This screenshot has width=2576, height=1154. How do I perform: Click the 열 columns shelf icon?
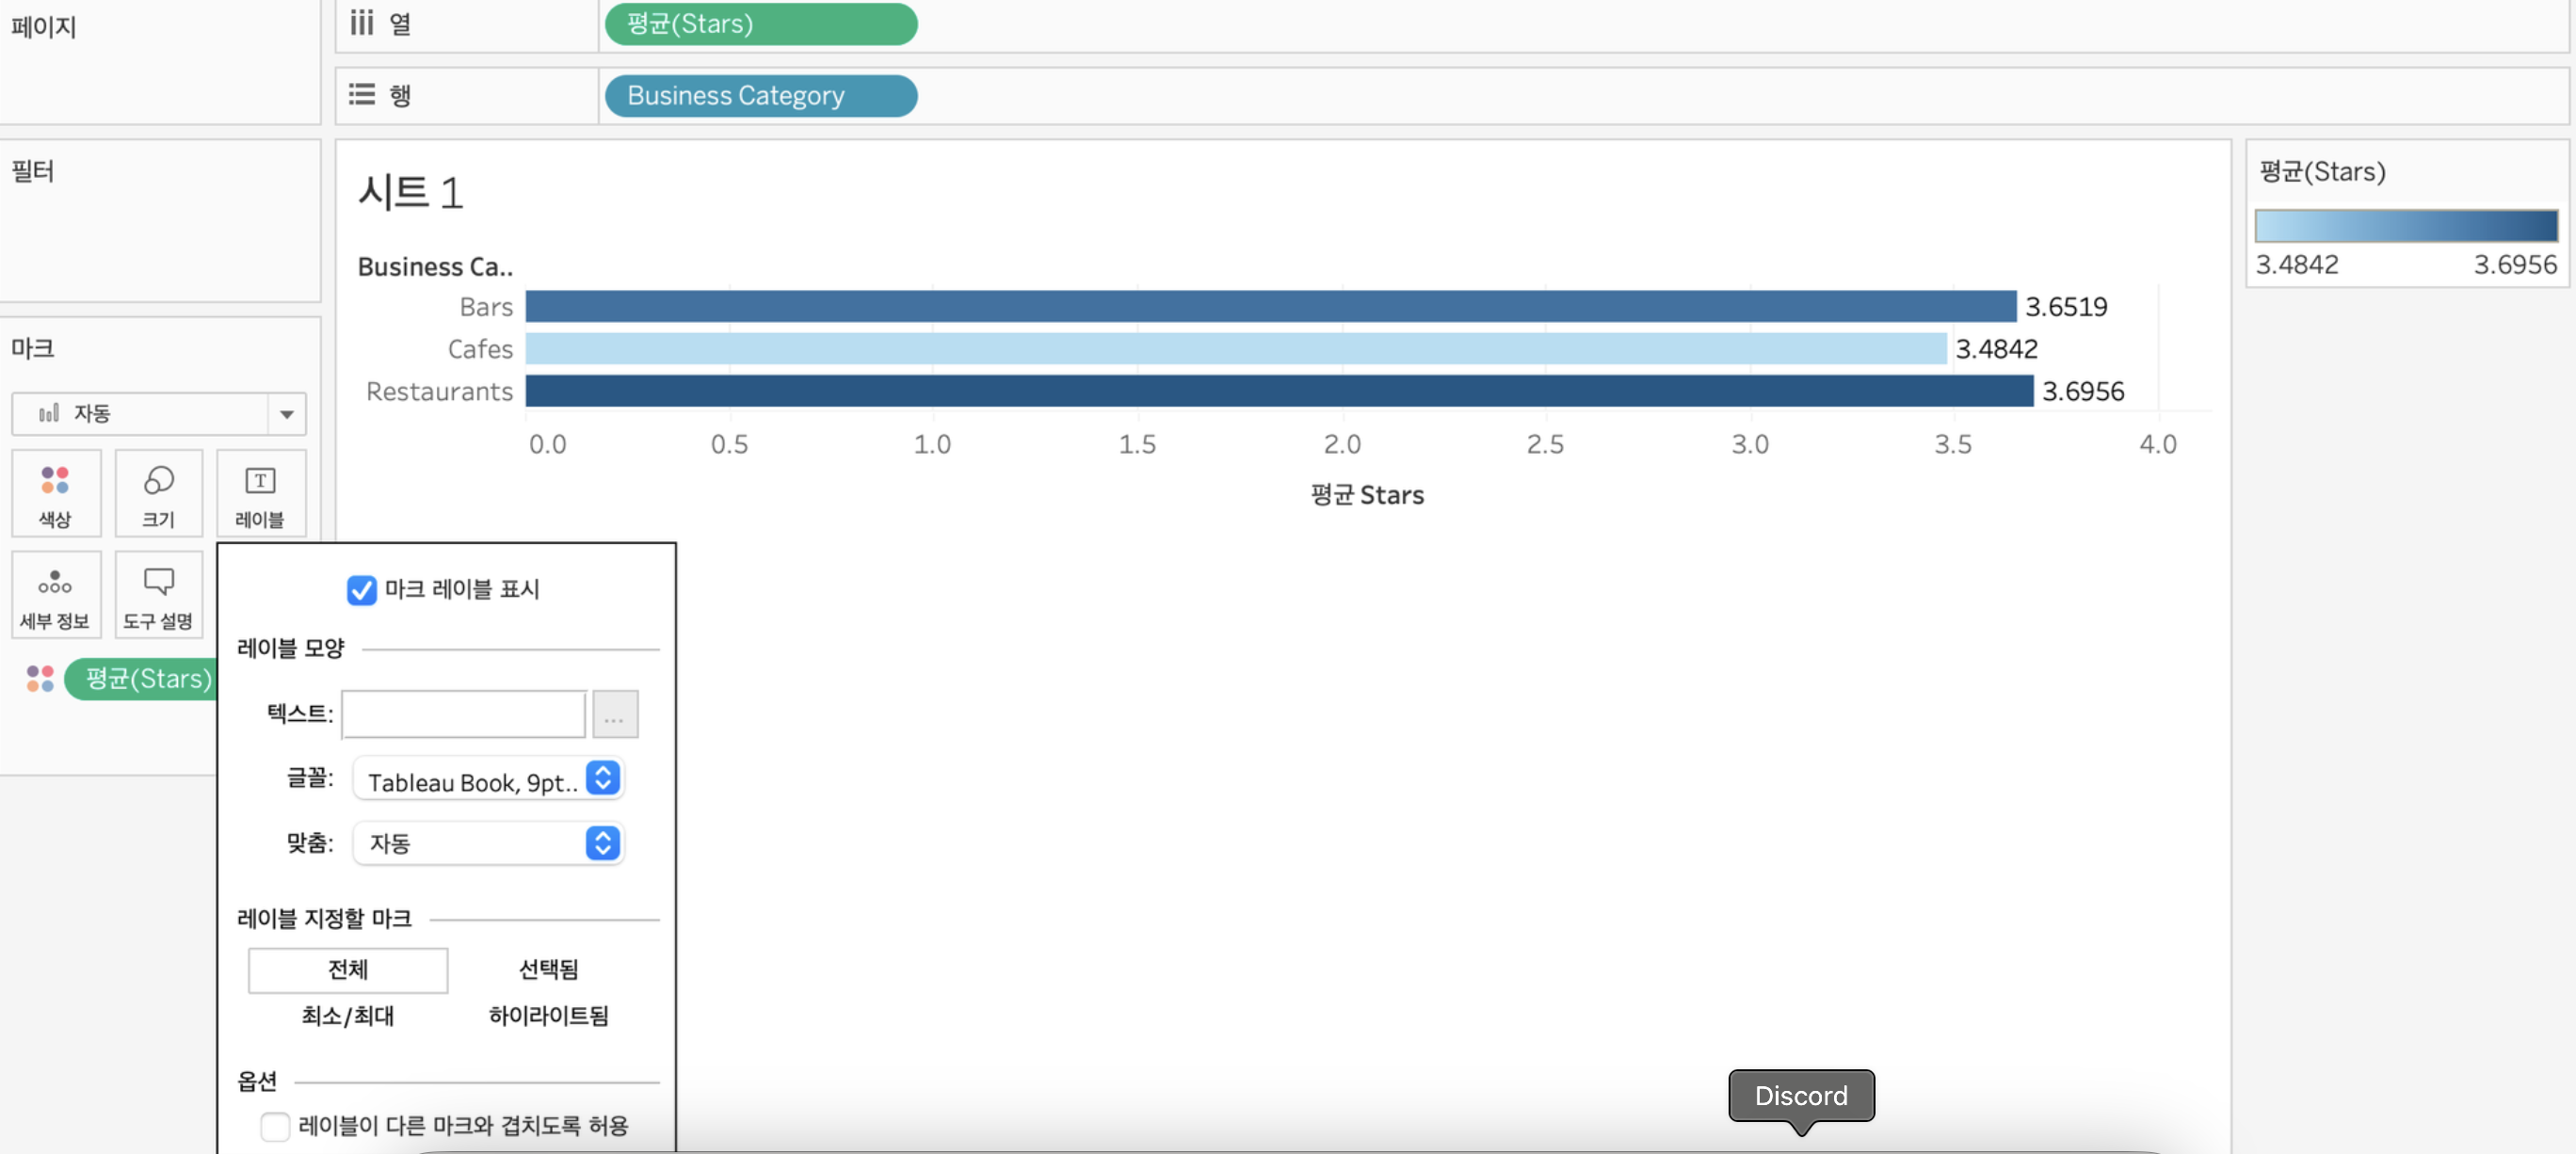361,23
